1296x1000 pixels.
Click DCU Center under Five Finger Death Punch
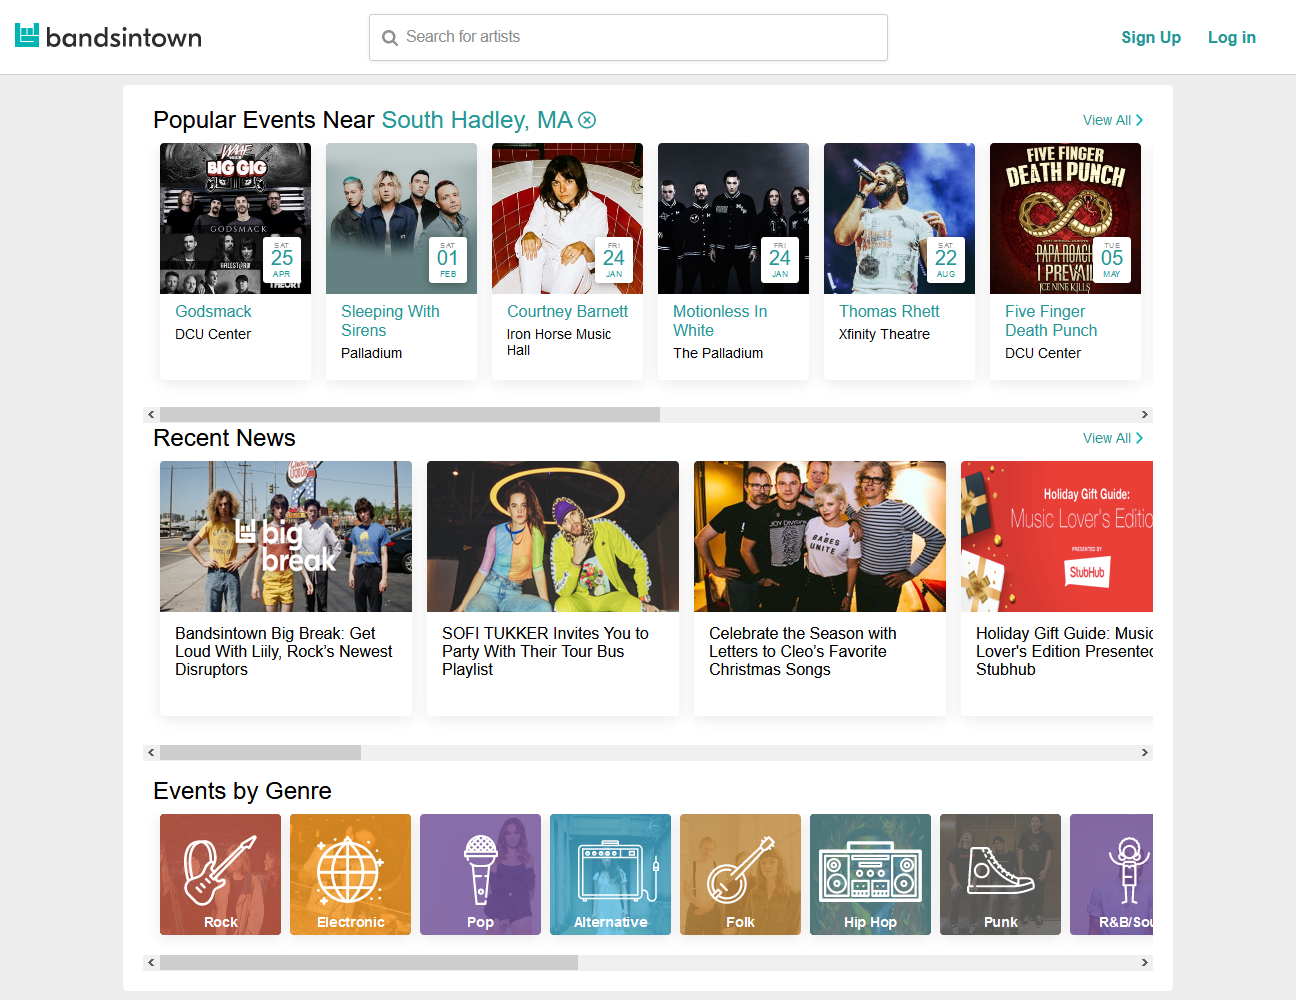tap(1043, 353)
